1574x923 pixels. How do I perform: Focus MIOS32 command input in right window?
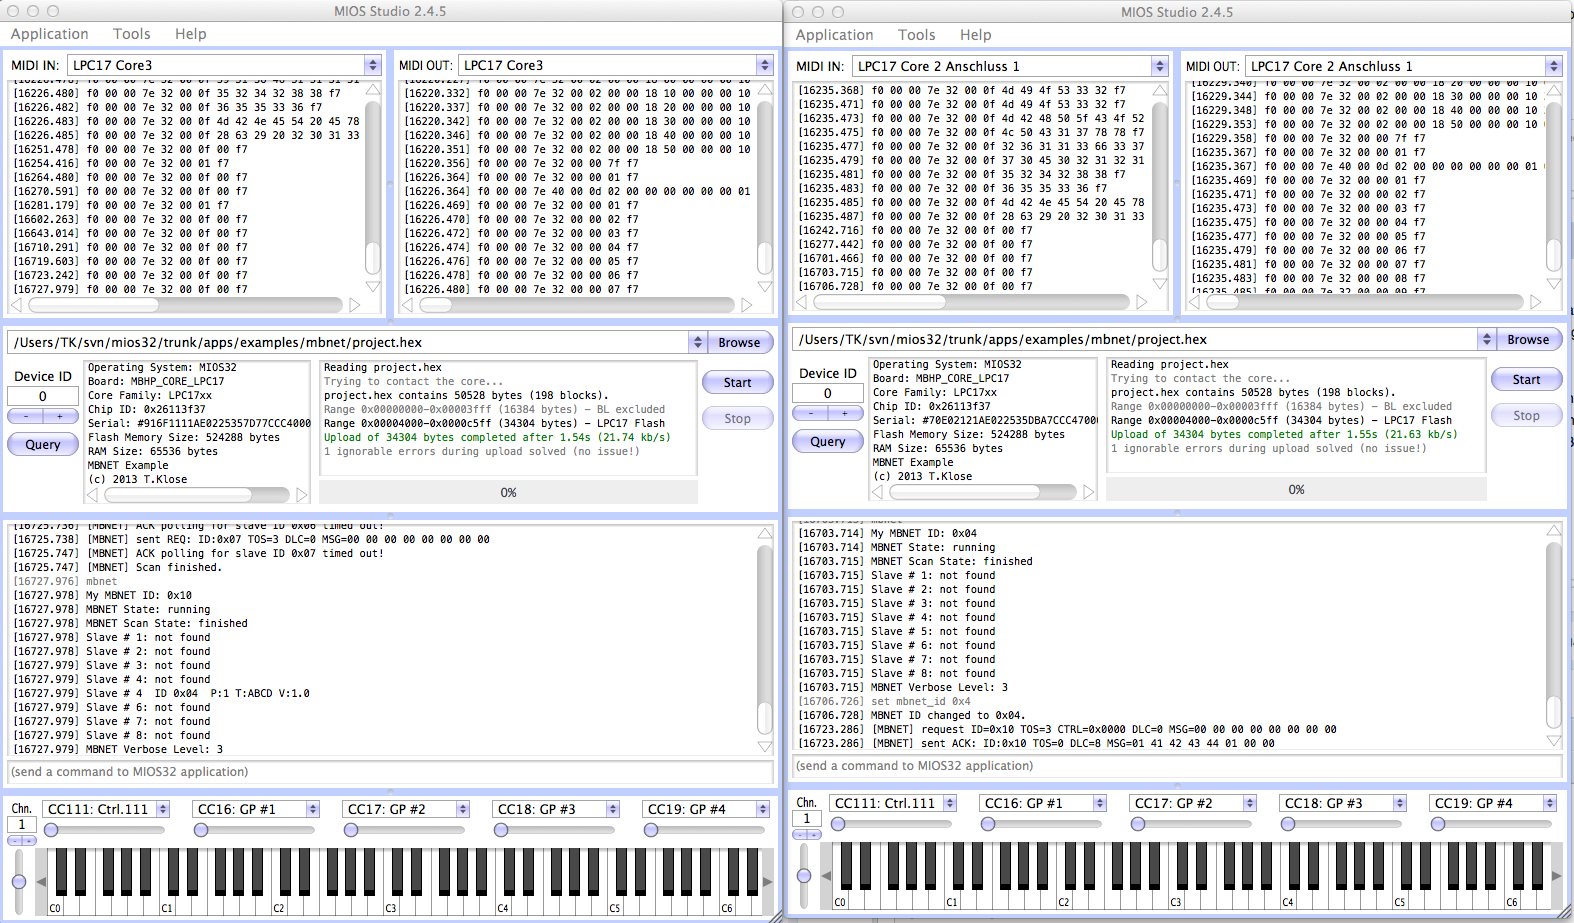pos(1177,766)
